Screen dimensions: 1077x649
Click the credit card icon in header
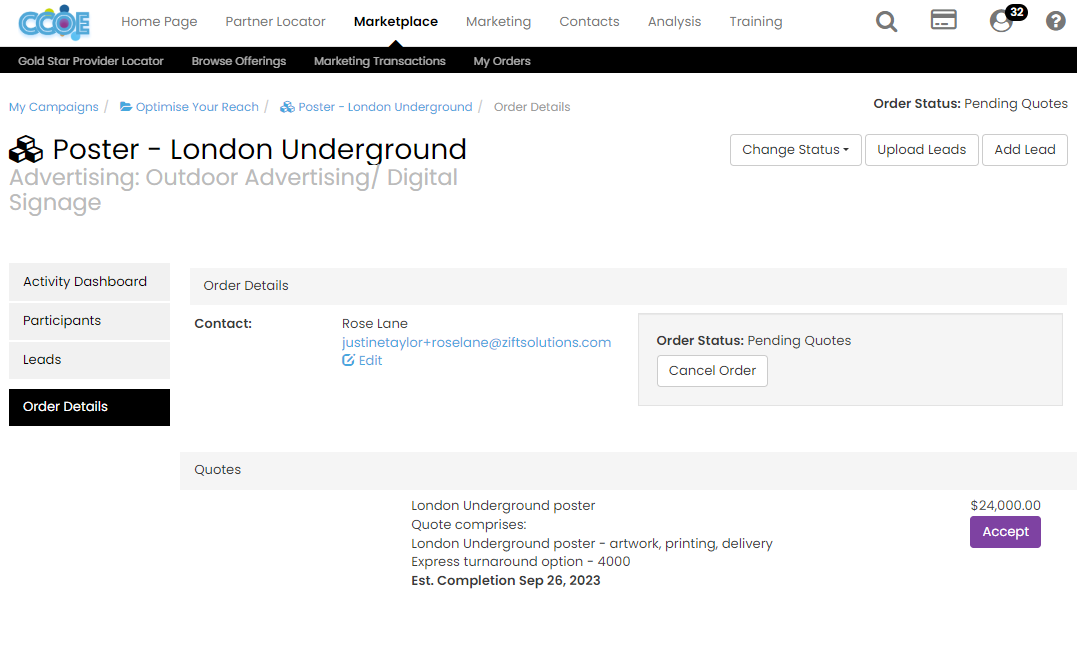(943, 20)
